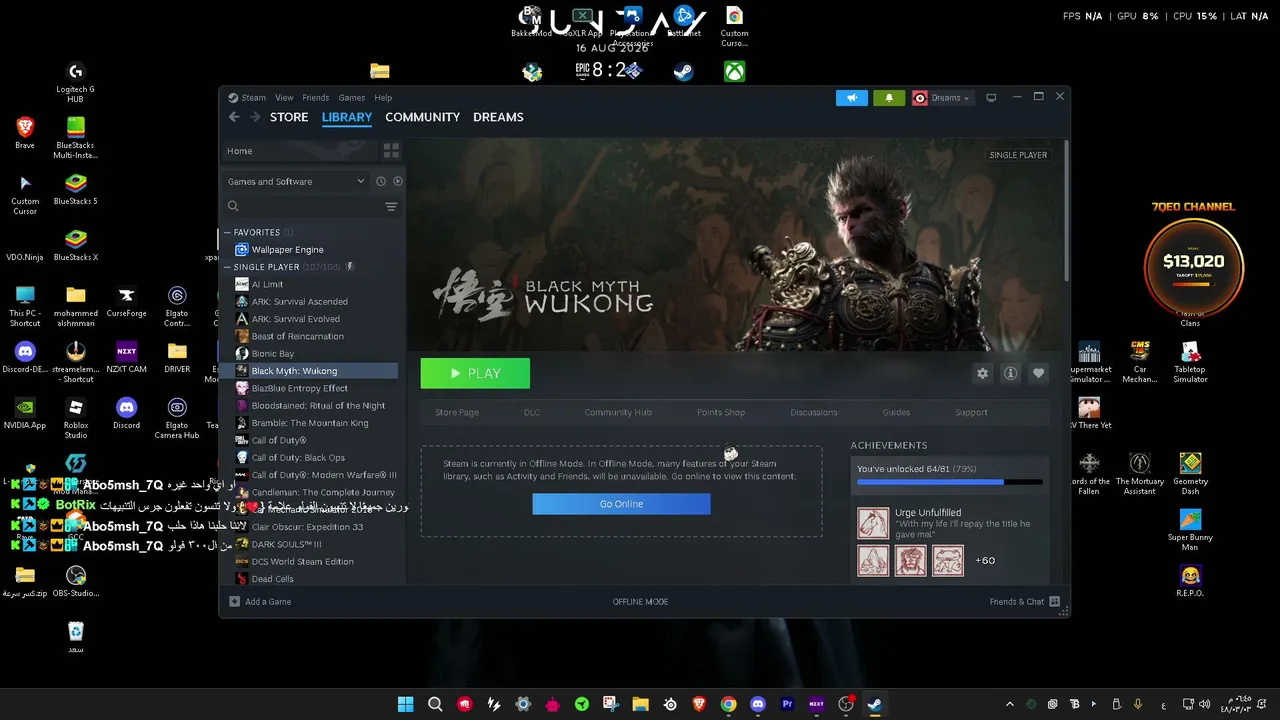Collapse the SINGLE PLAYER category

228,268
